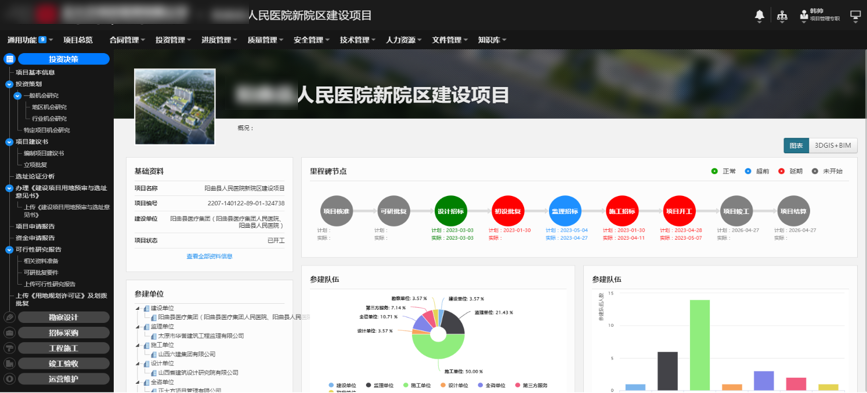Click the 投资决策 list icon in sidebar
This screenshot has width=867, height=393.
(x=9, y=59)
